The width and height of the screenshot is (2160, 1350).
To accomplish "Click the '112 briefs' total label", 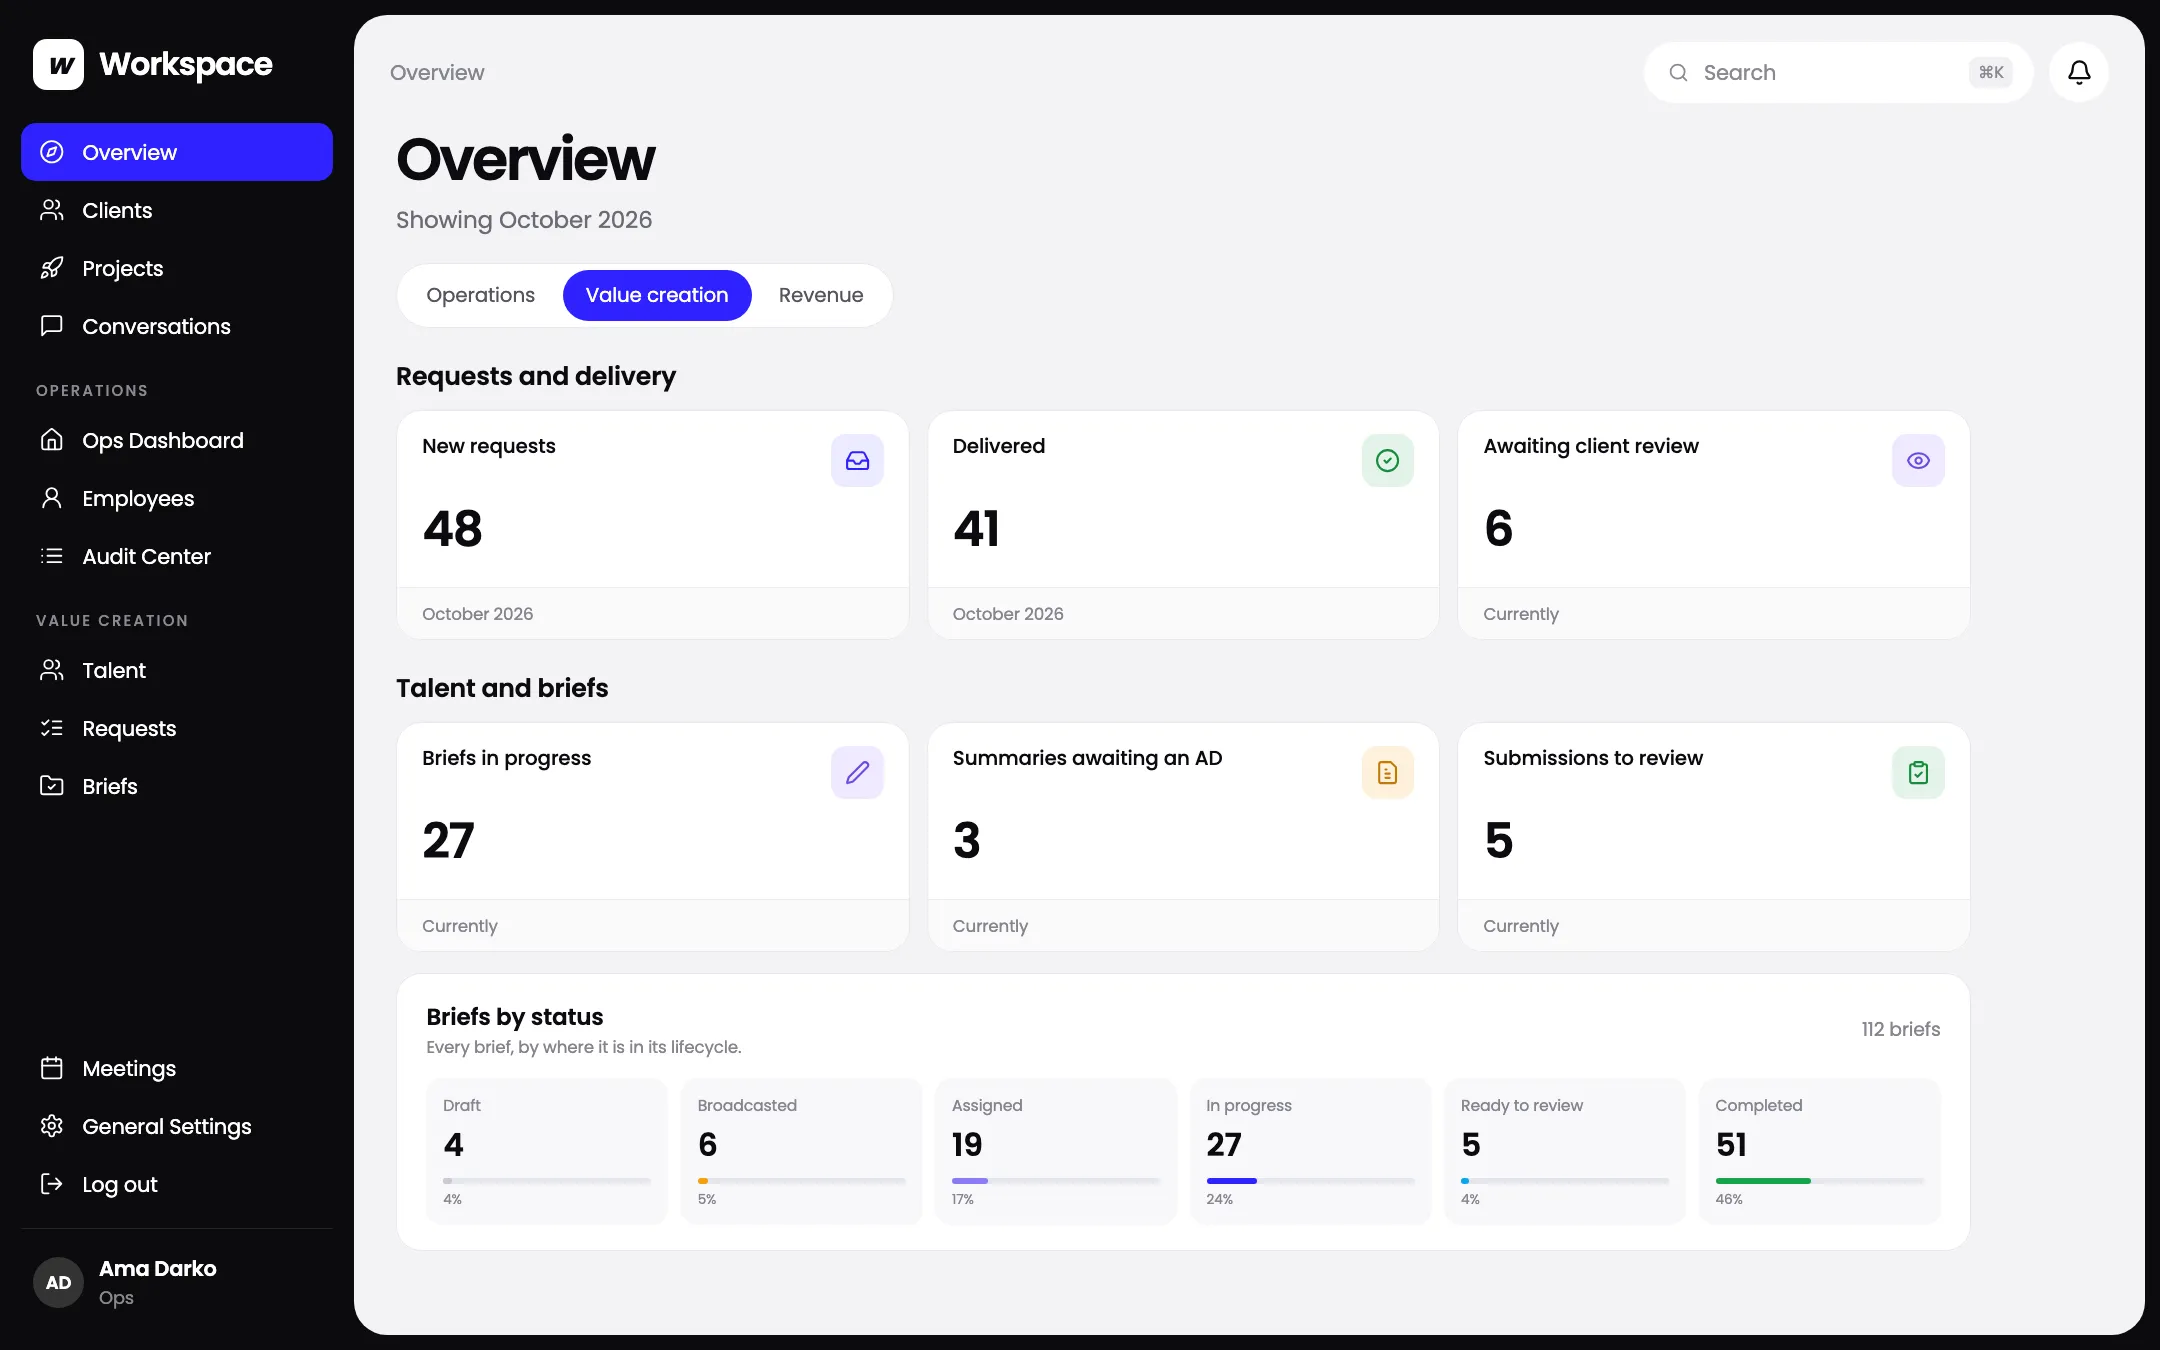I will click(x=1900, y=1029).
